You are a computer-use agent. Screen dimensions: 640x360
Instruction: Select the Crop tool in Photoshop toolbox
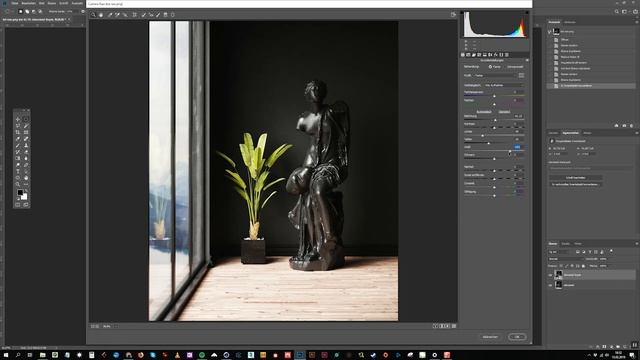point(18,132)
